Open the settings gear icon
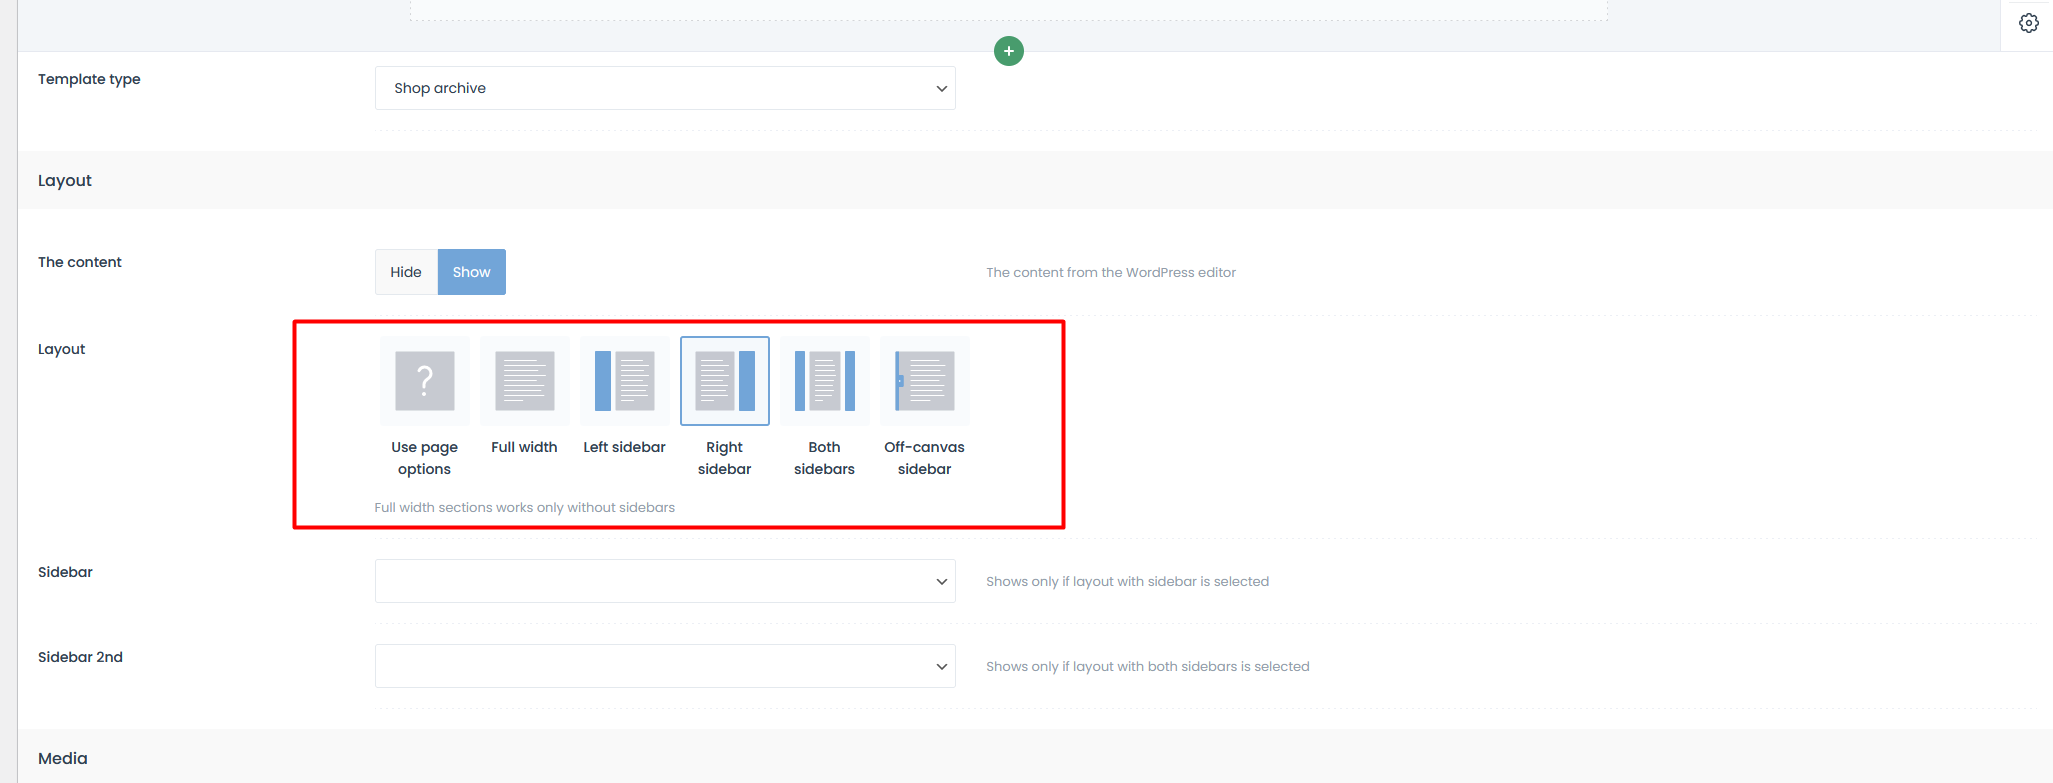 pos(2028,23)
